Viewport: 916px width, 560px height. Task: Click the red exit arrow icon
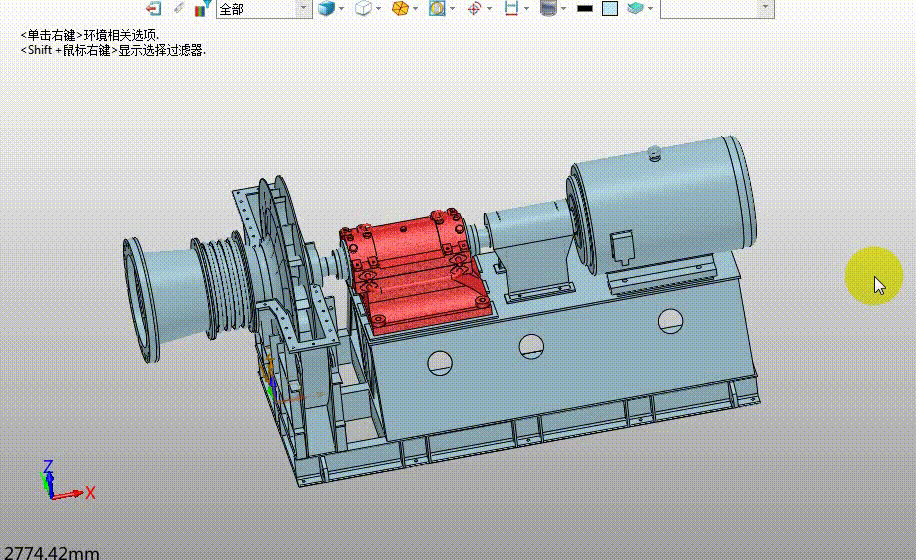154,8
